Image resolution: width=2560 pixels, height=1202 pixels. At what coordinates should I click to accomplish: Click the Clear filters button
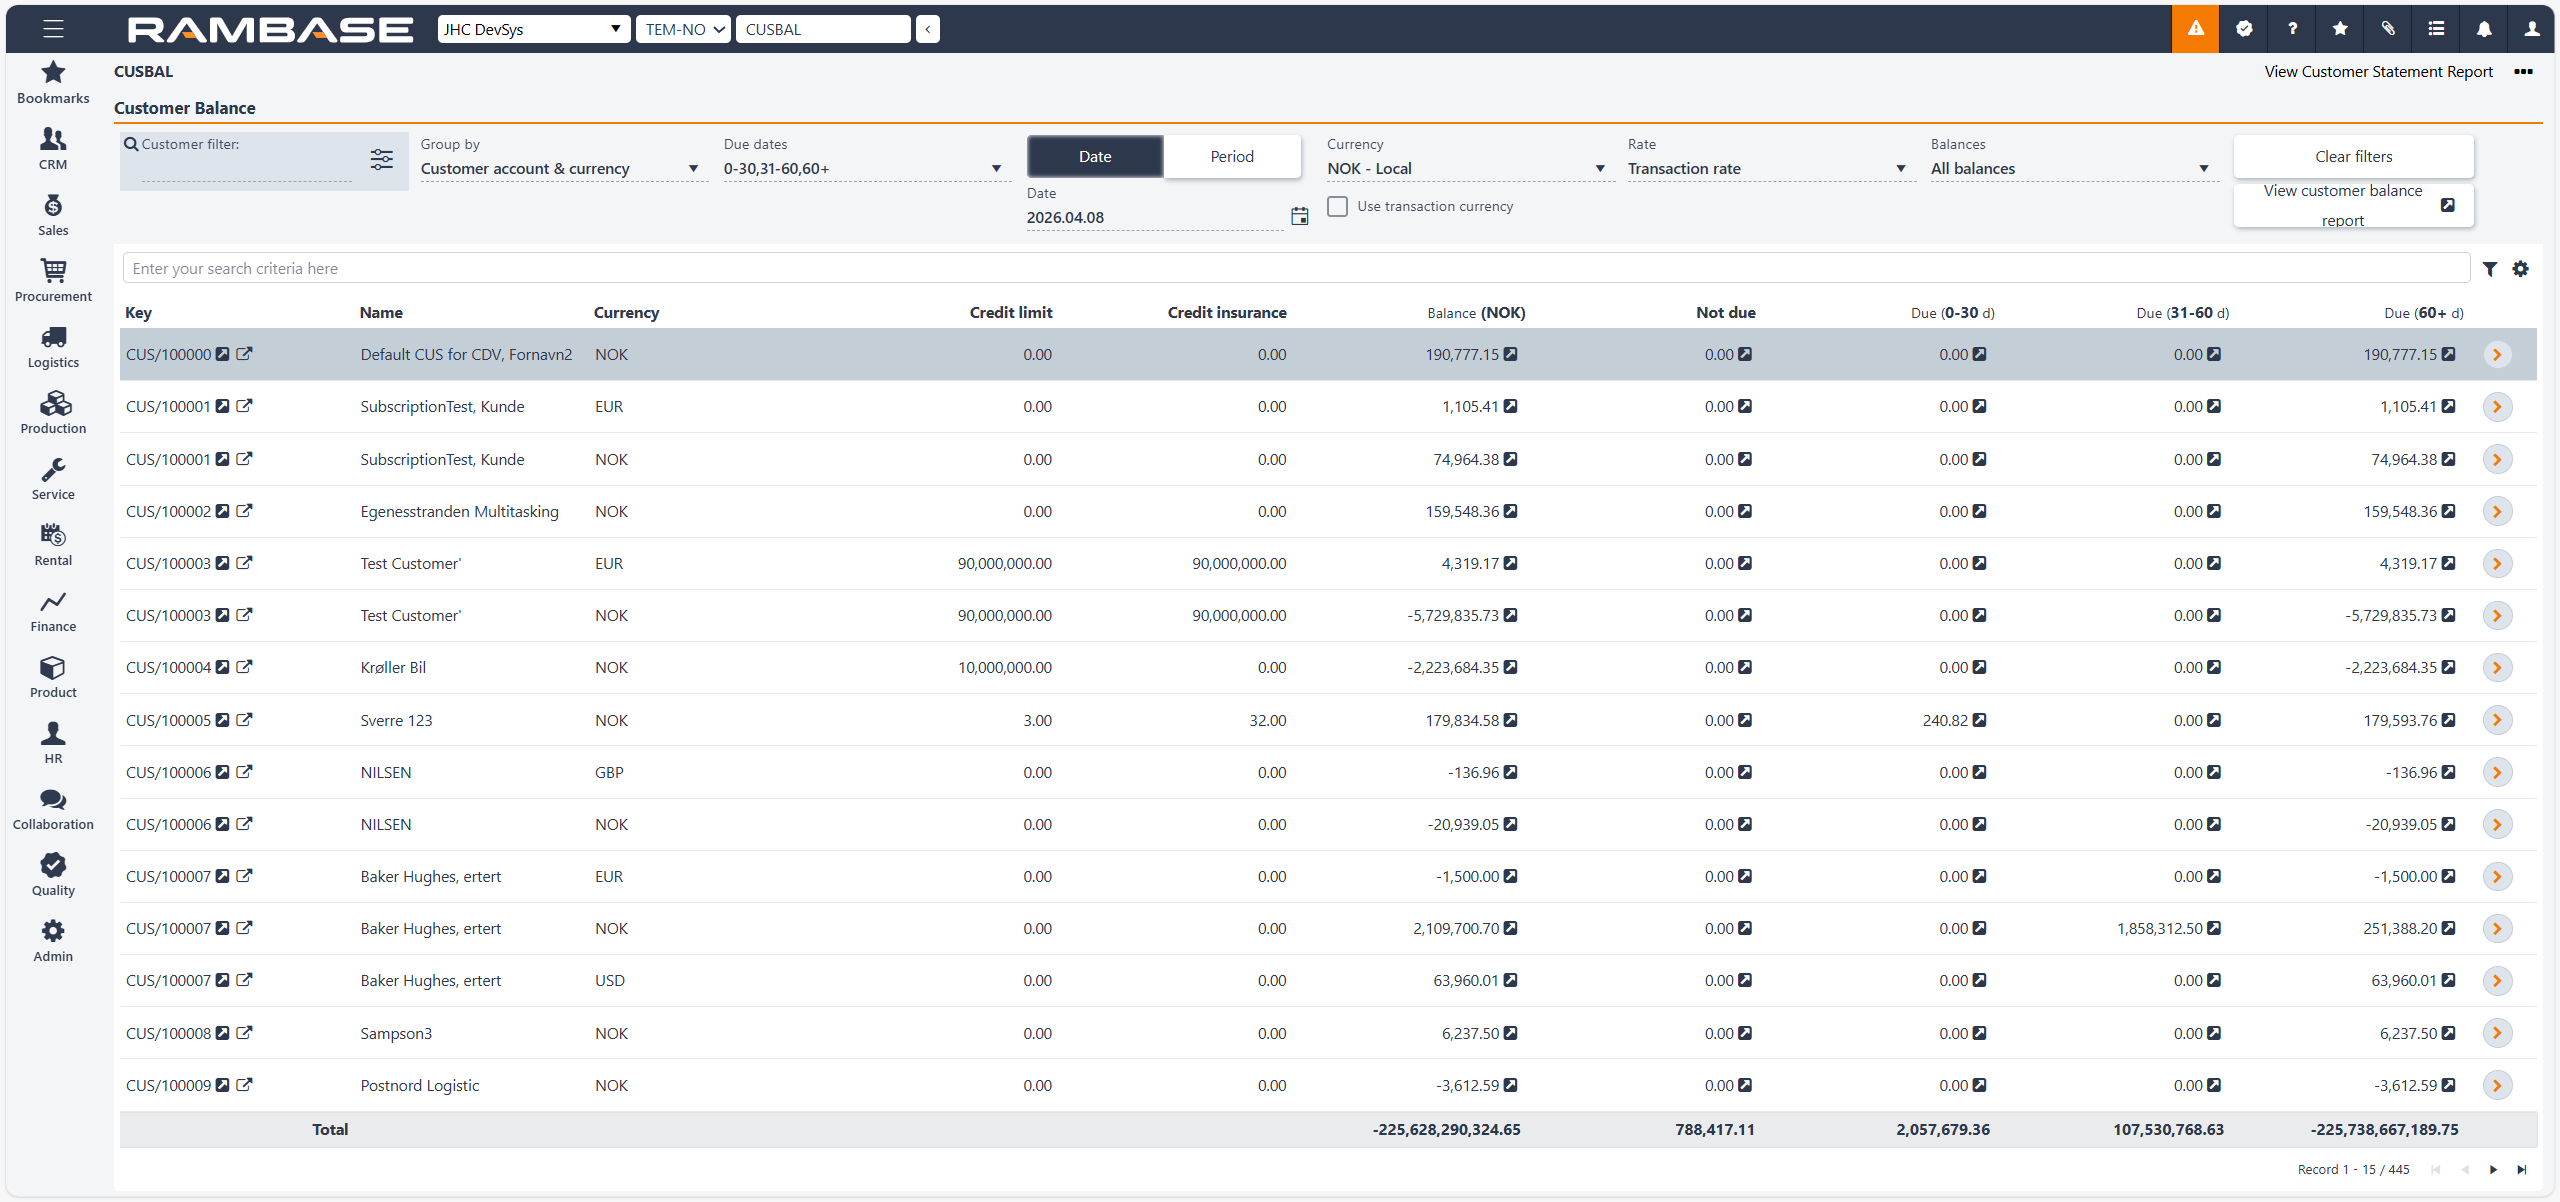tap(2353, 156)
